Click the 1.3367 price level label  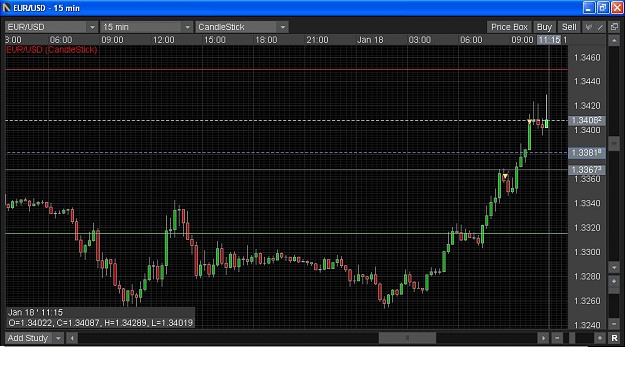(587, 170)
